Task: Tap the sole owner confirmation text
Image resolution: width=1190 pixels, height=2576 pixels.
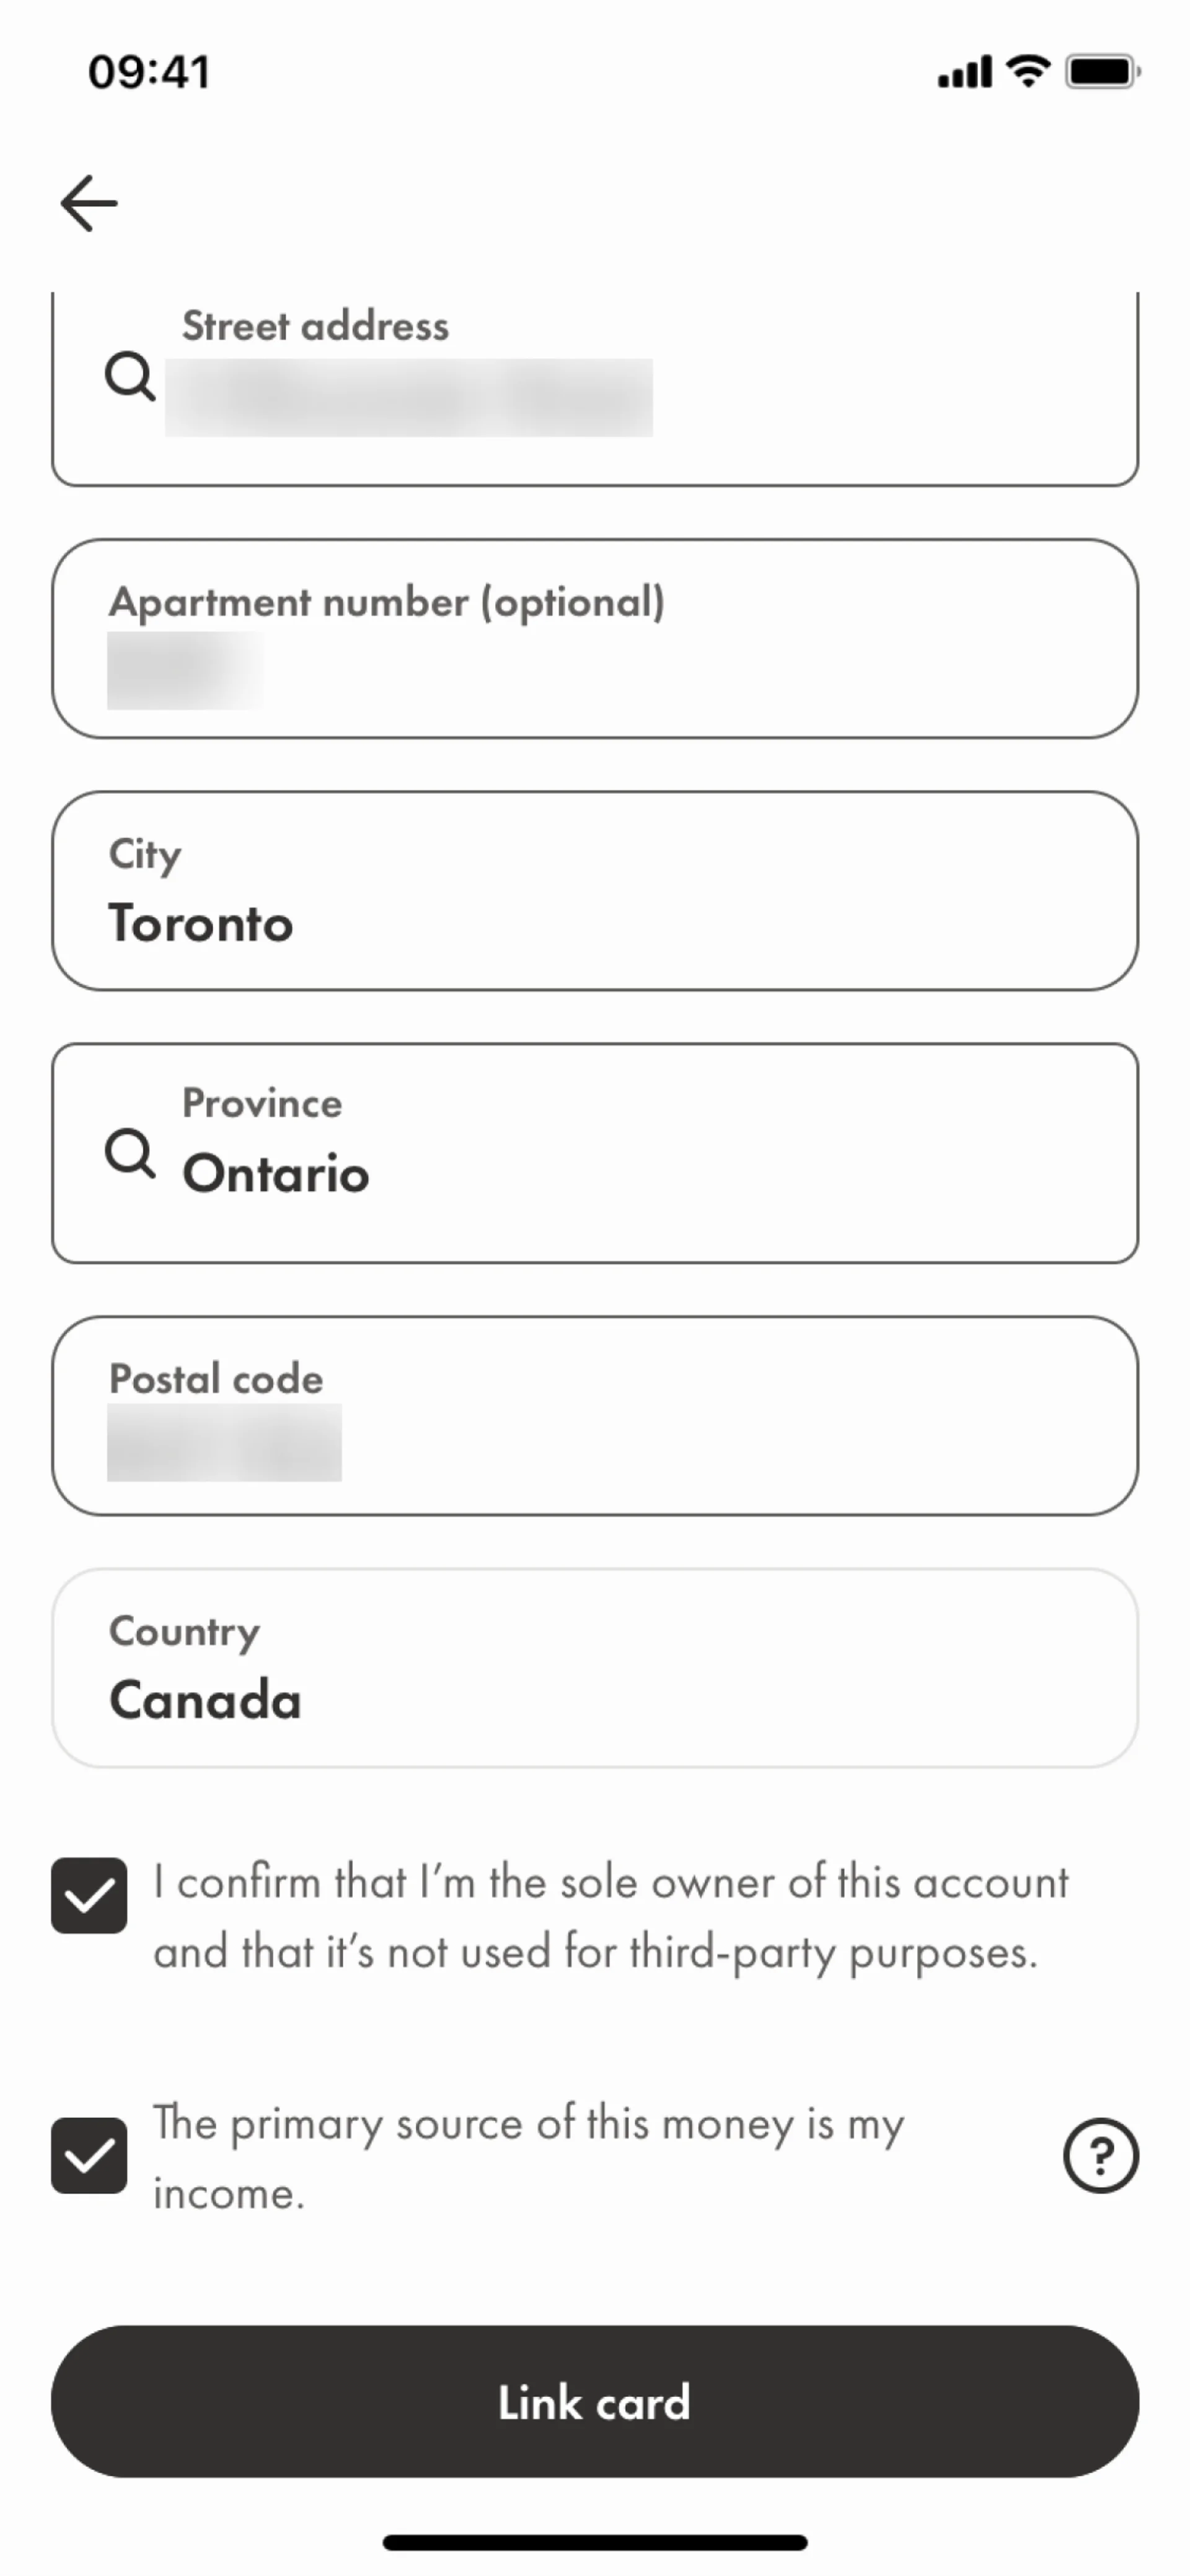Action: (x=610, y=1916)
